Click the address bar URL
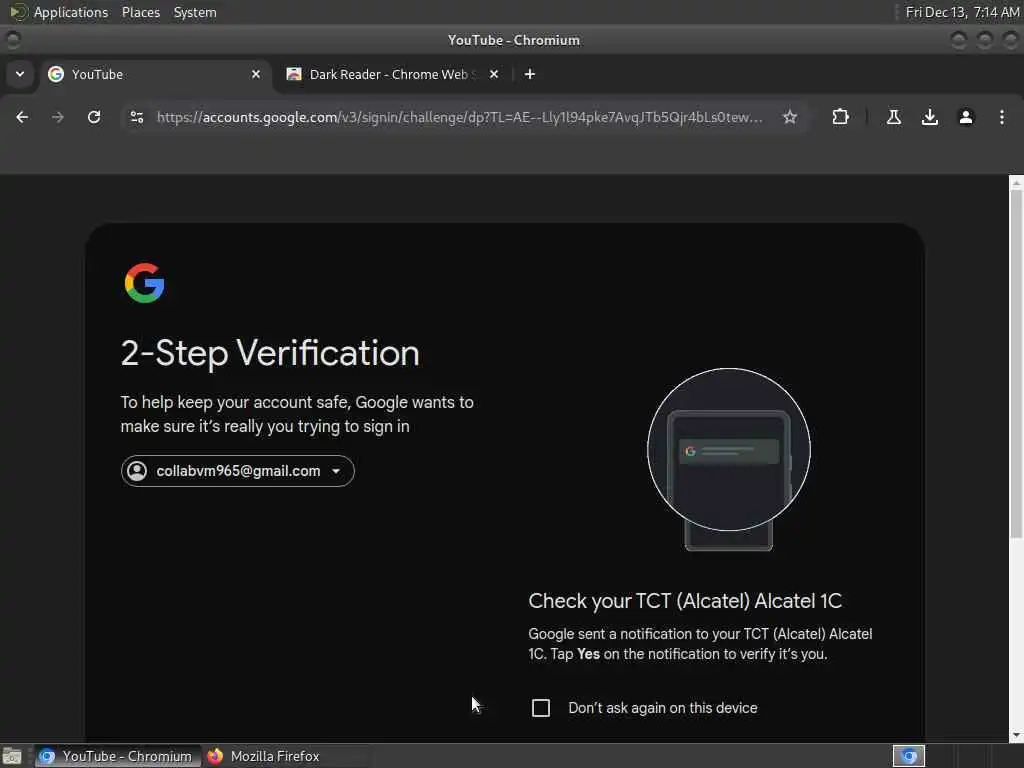Viewport: 1024px width, 768px height. click(x=459, y=117)
